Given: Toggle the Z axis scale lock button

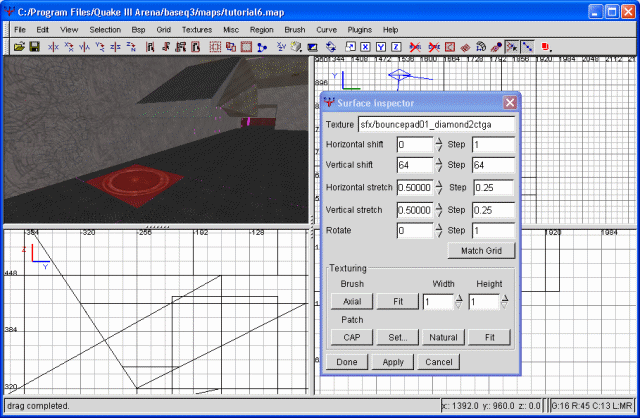Looking at the screenshot, I should 396,47.
